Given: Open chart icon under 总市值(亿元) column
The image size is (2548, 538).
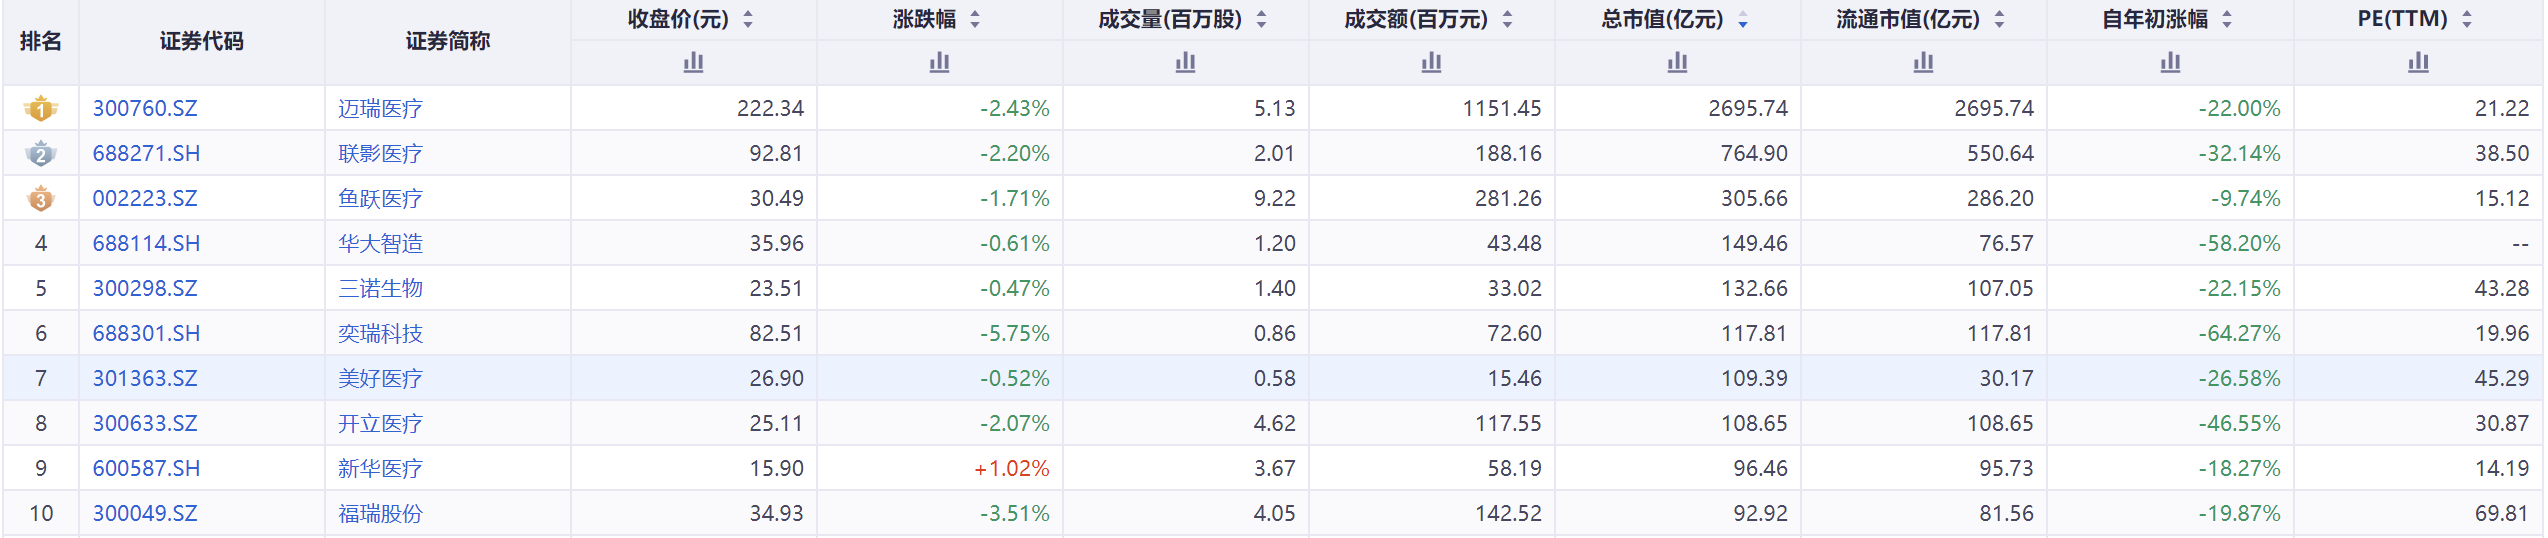Looking at the screenshot, I should (1677, 62).
